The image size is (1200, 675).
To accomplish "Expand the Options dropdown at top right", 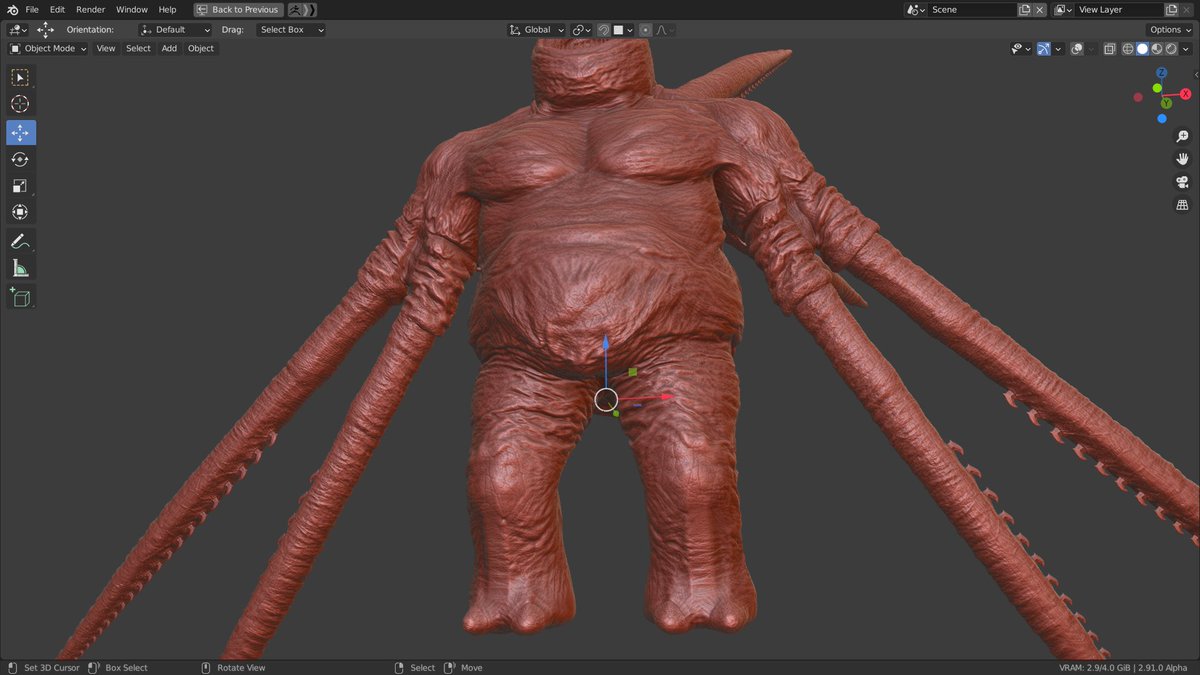I will (x=1167, y=29).
